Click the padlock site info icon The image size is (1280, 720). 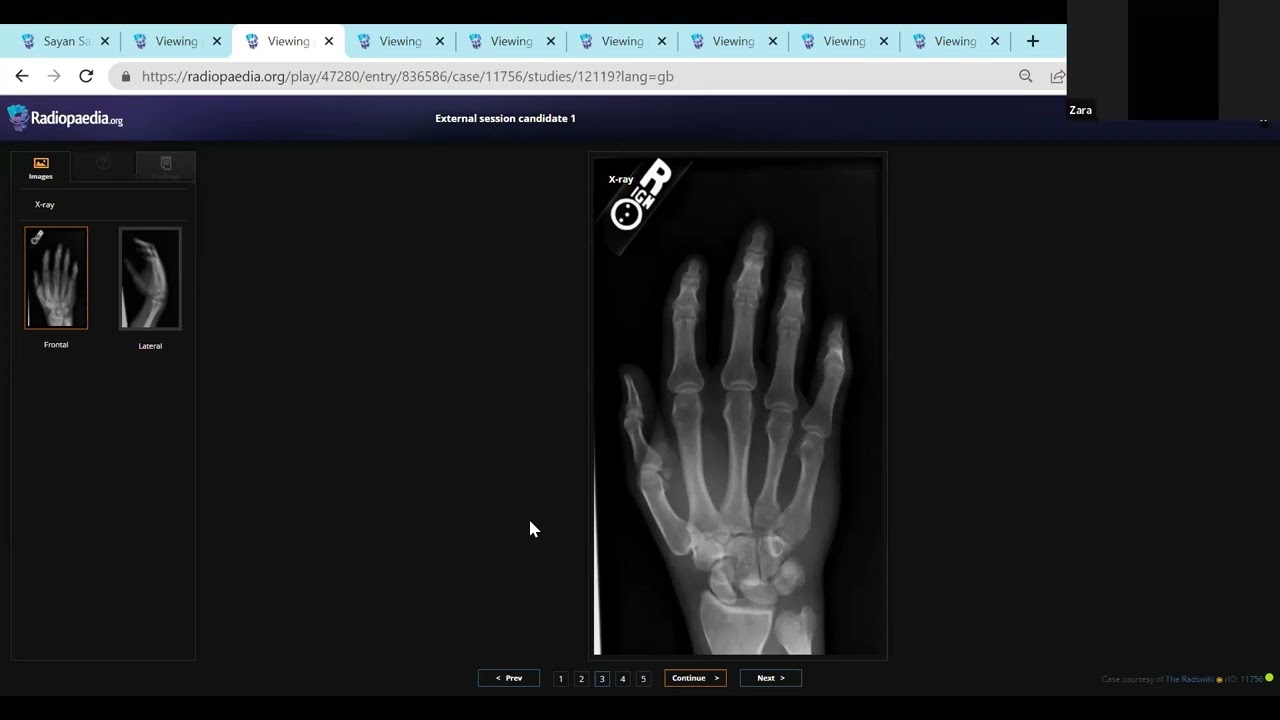tap(126, 76)
